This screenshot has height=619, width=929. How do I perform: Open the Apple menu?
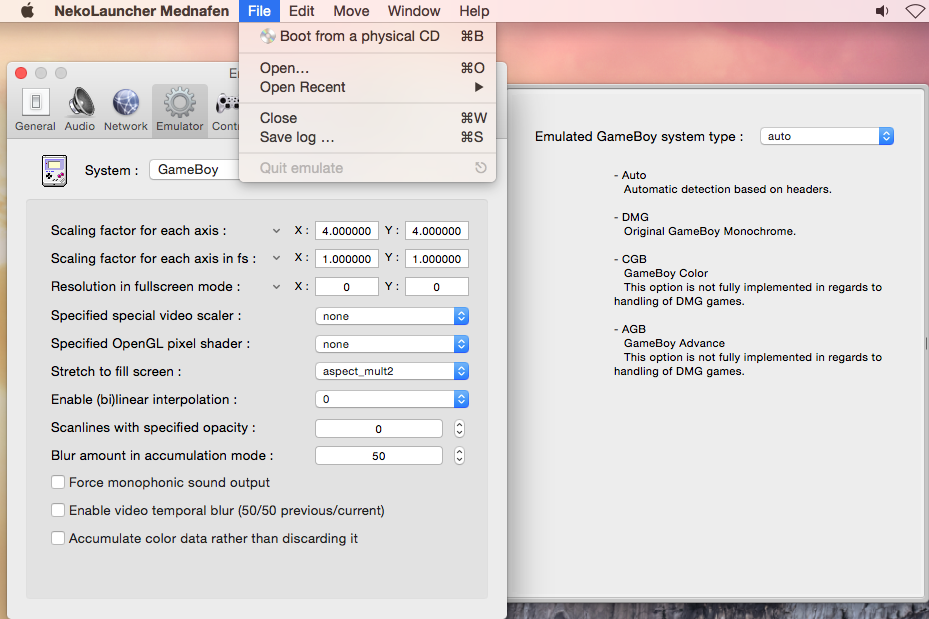click(x=27, y=11)
